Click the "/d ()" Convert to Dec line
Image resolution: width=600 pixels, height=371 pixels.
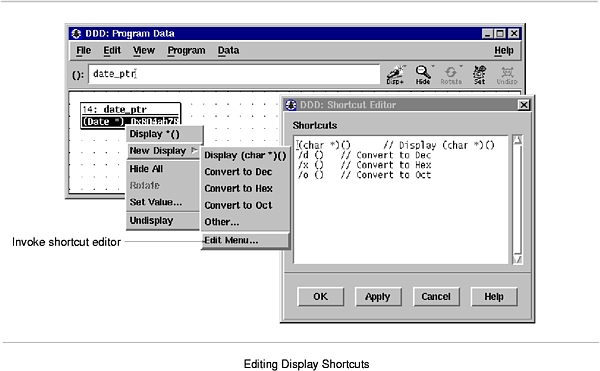point(365,155)
